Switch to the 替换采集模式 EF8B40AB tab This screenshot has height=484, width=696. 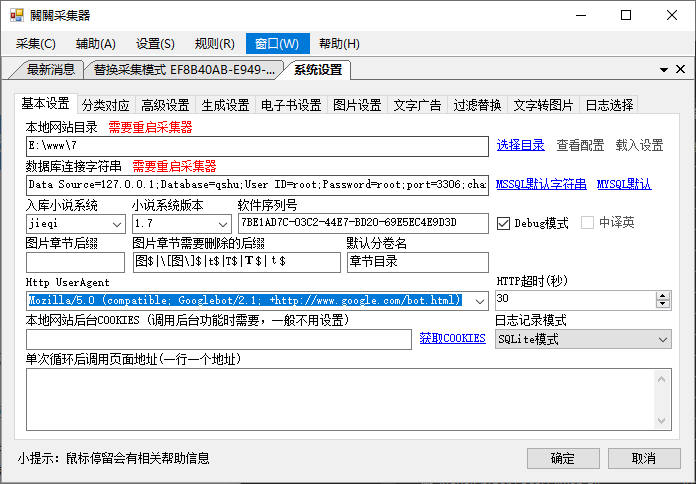pos(184,70)
